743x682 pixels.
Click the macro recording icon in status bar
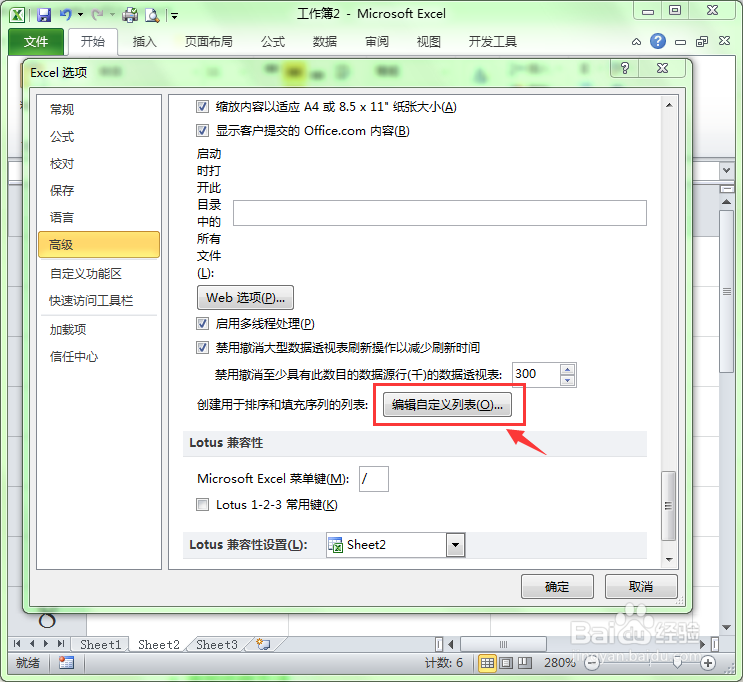pyautogui.click(x=66, y=663)
